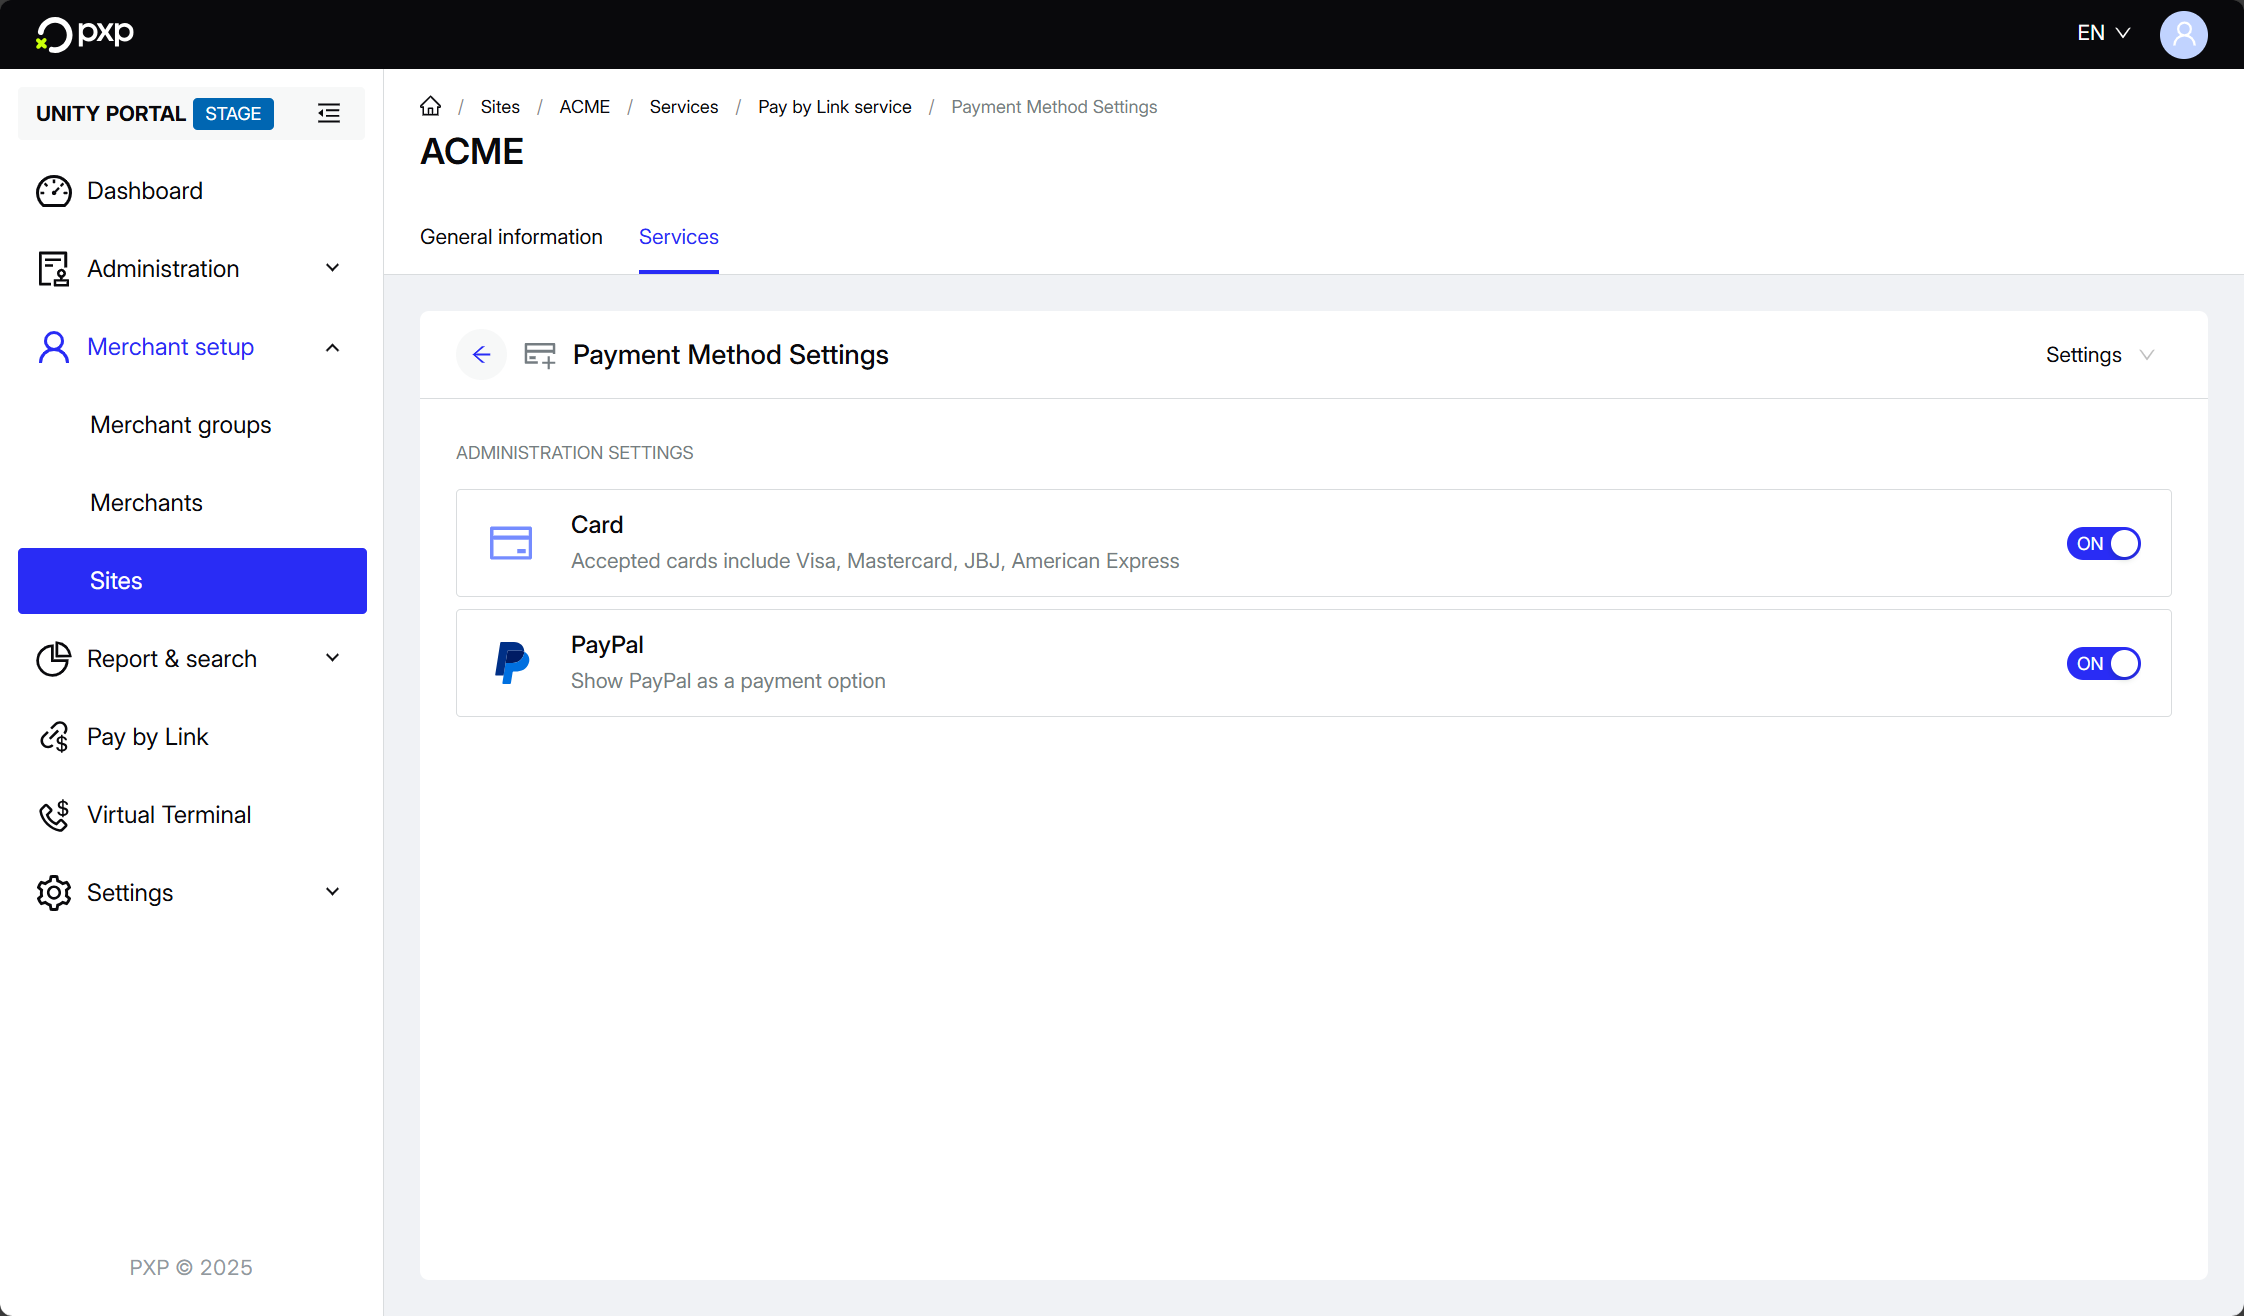Viewport: 2244px width, 1316px height.
Task: Click the home icon in the breadcrumb
Action: [430, 106]
